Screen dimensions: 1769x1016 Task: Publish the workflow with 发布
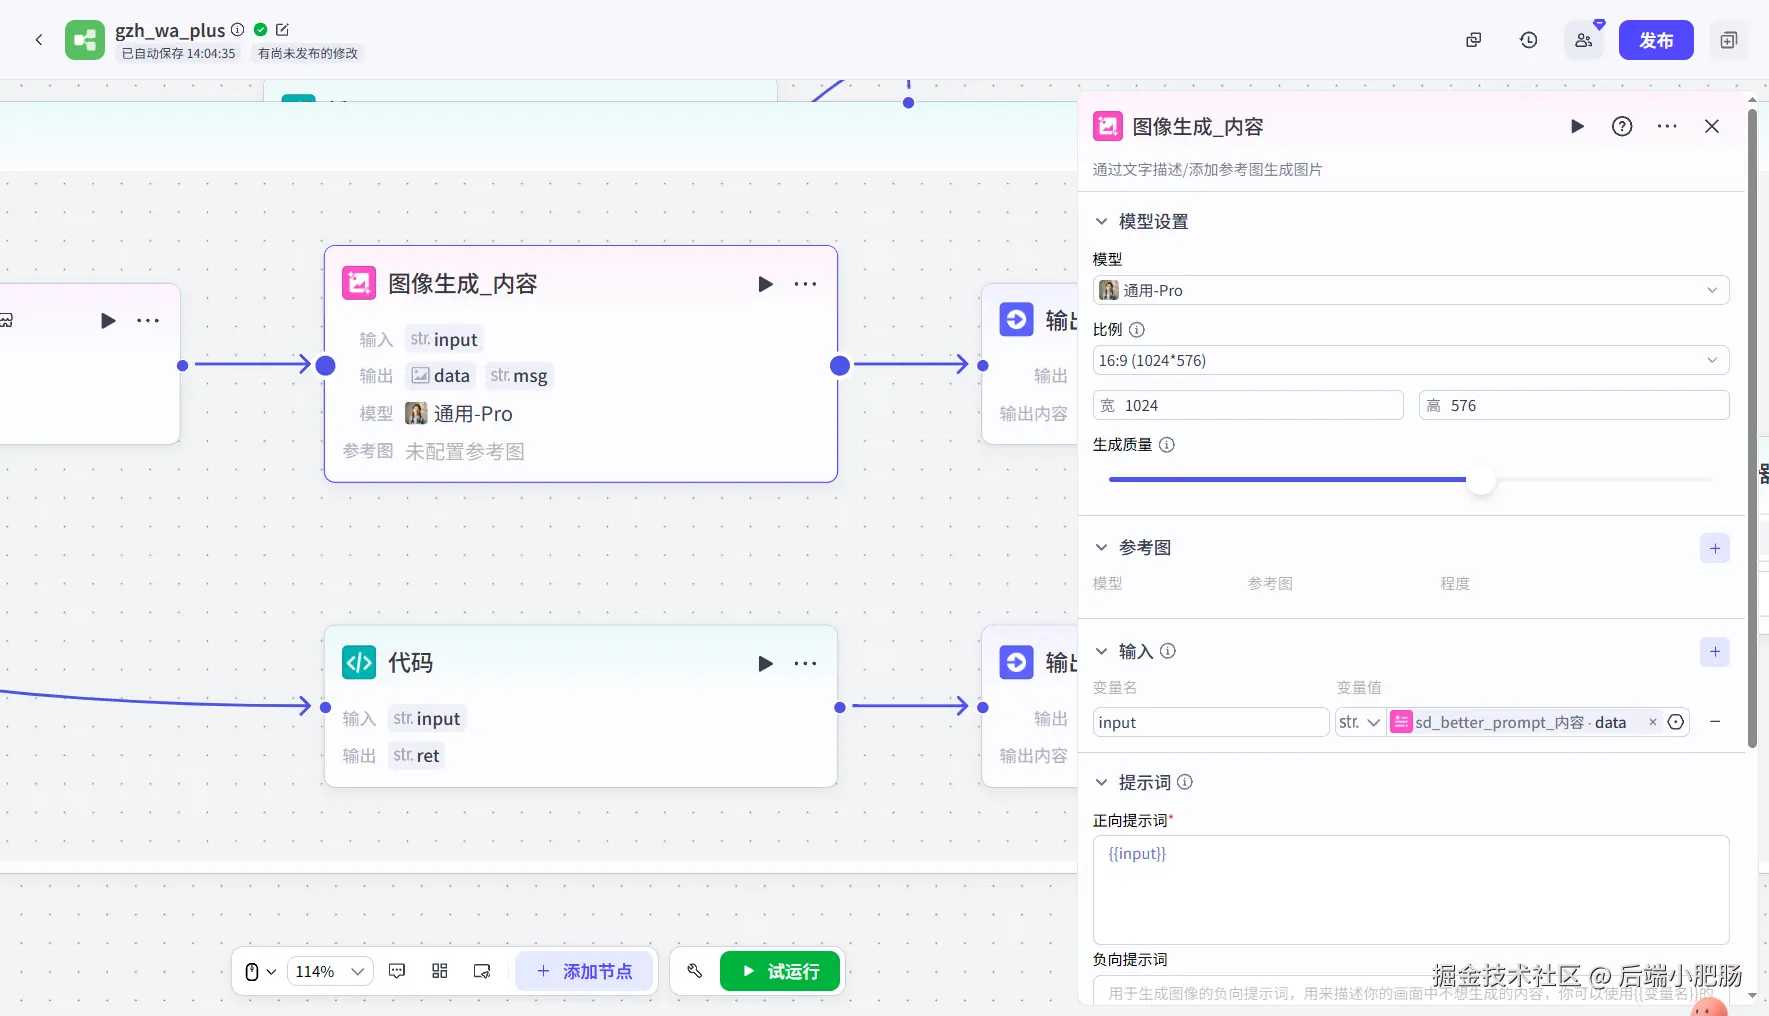pyautogui.click(x=1656, y=40)
